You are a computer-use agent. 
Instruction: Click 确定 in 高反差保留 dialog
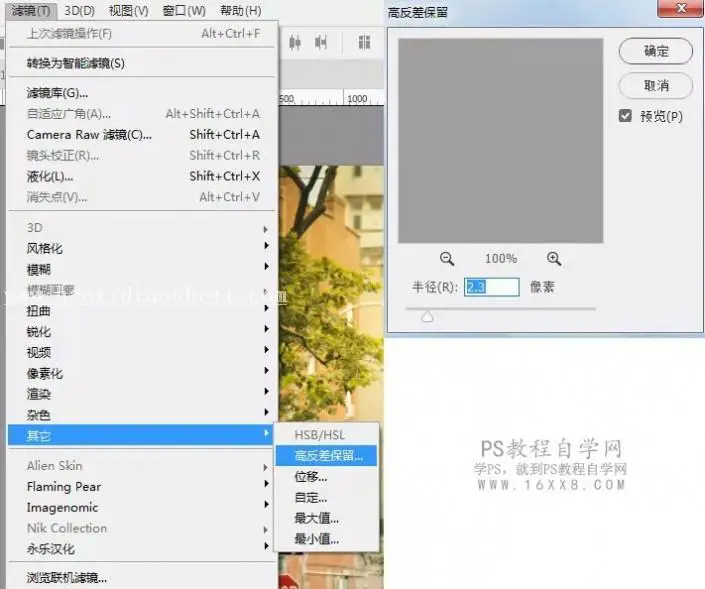[x=656, y=51]
